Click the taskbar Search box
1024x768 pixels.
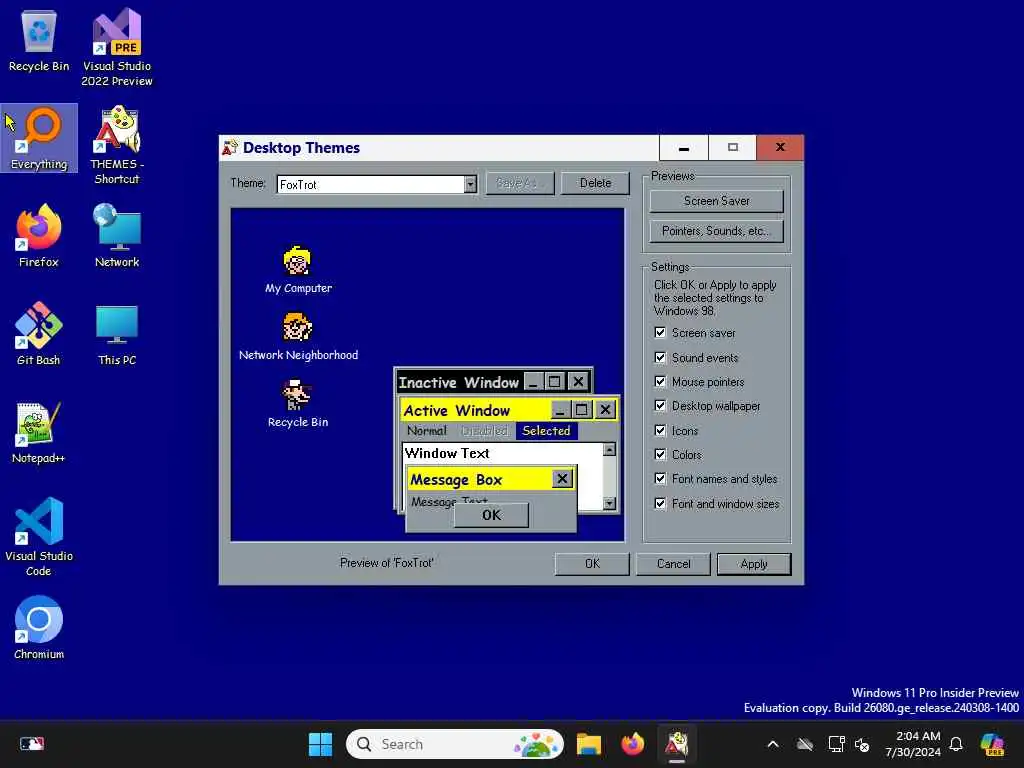pyautogui.click(x=455, y=744)
